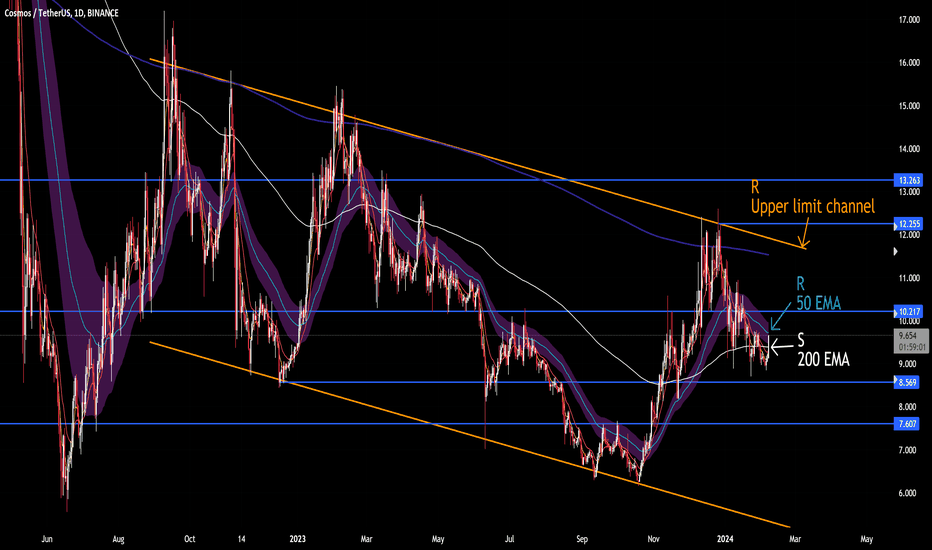Click the 7.000 price axis value
Screen dimensions: 932x550
point(907,451)
